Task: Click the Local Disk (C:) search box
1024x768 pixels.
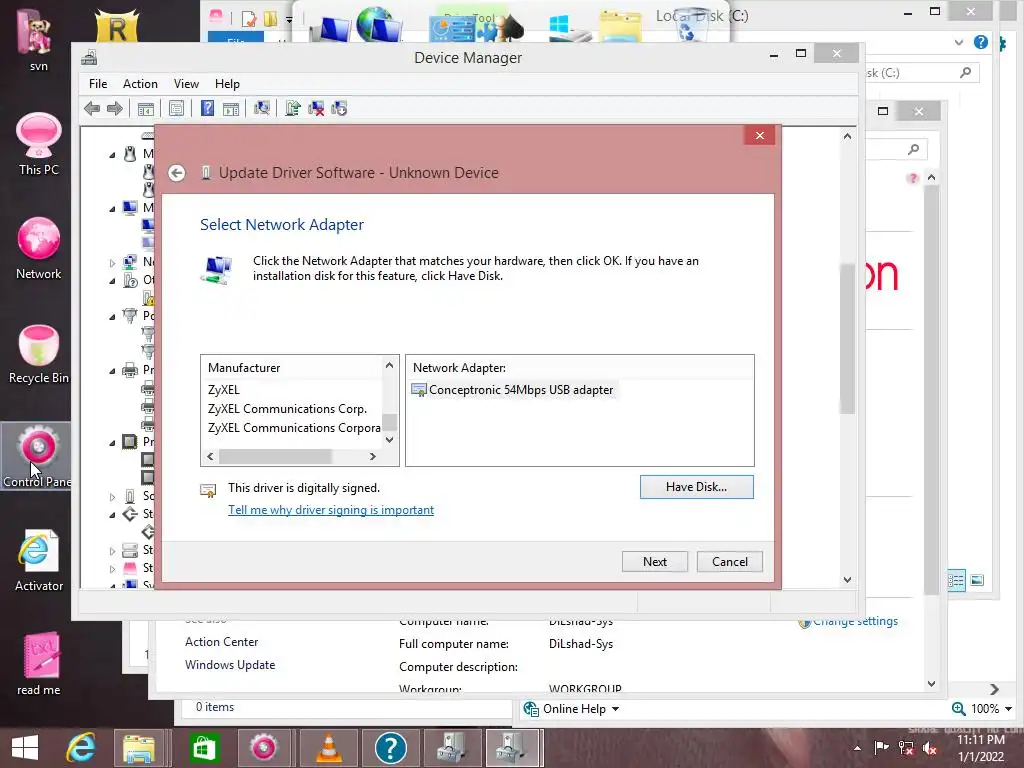Action: [922, 73]
